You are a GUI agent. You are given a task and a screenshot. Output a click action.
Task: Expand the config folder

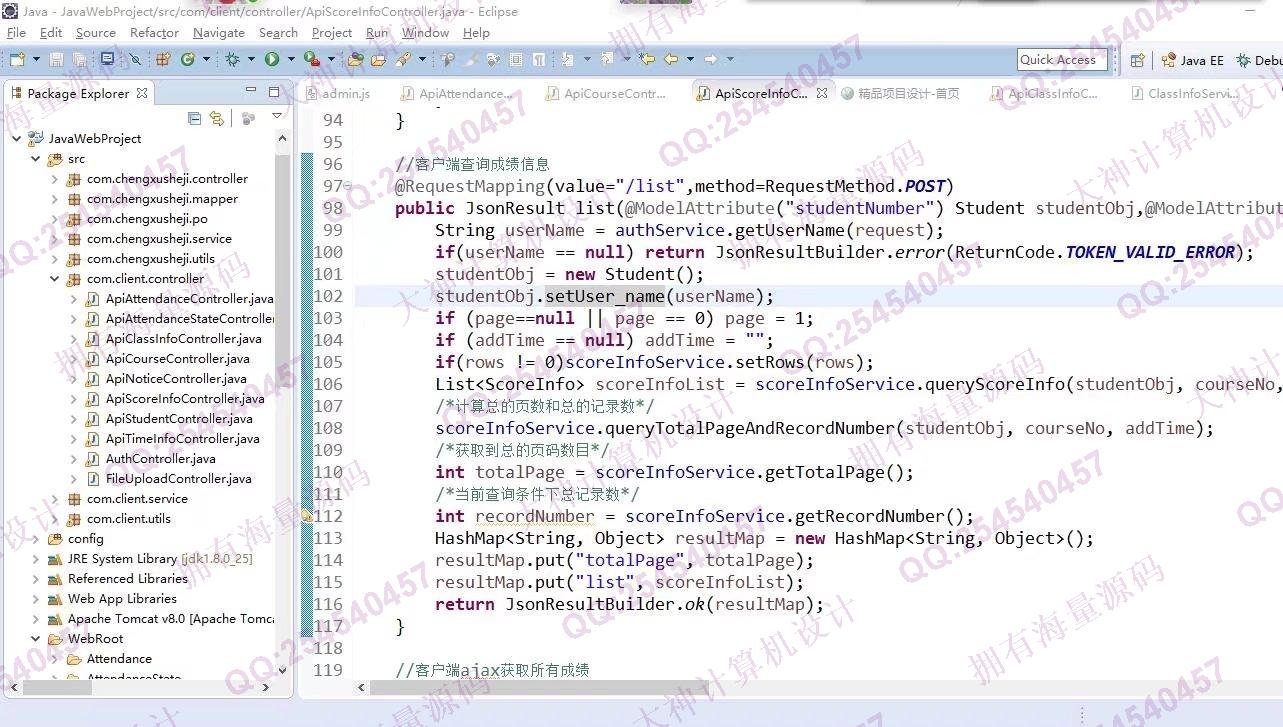point(36,539)
